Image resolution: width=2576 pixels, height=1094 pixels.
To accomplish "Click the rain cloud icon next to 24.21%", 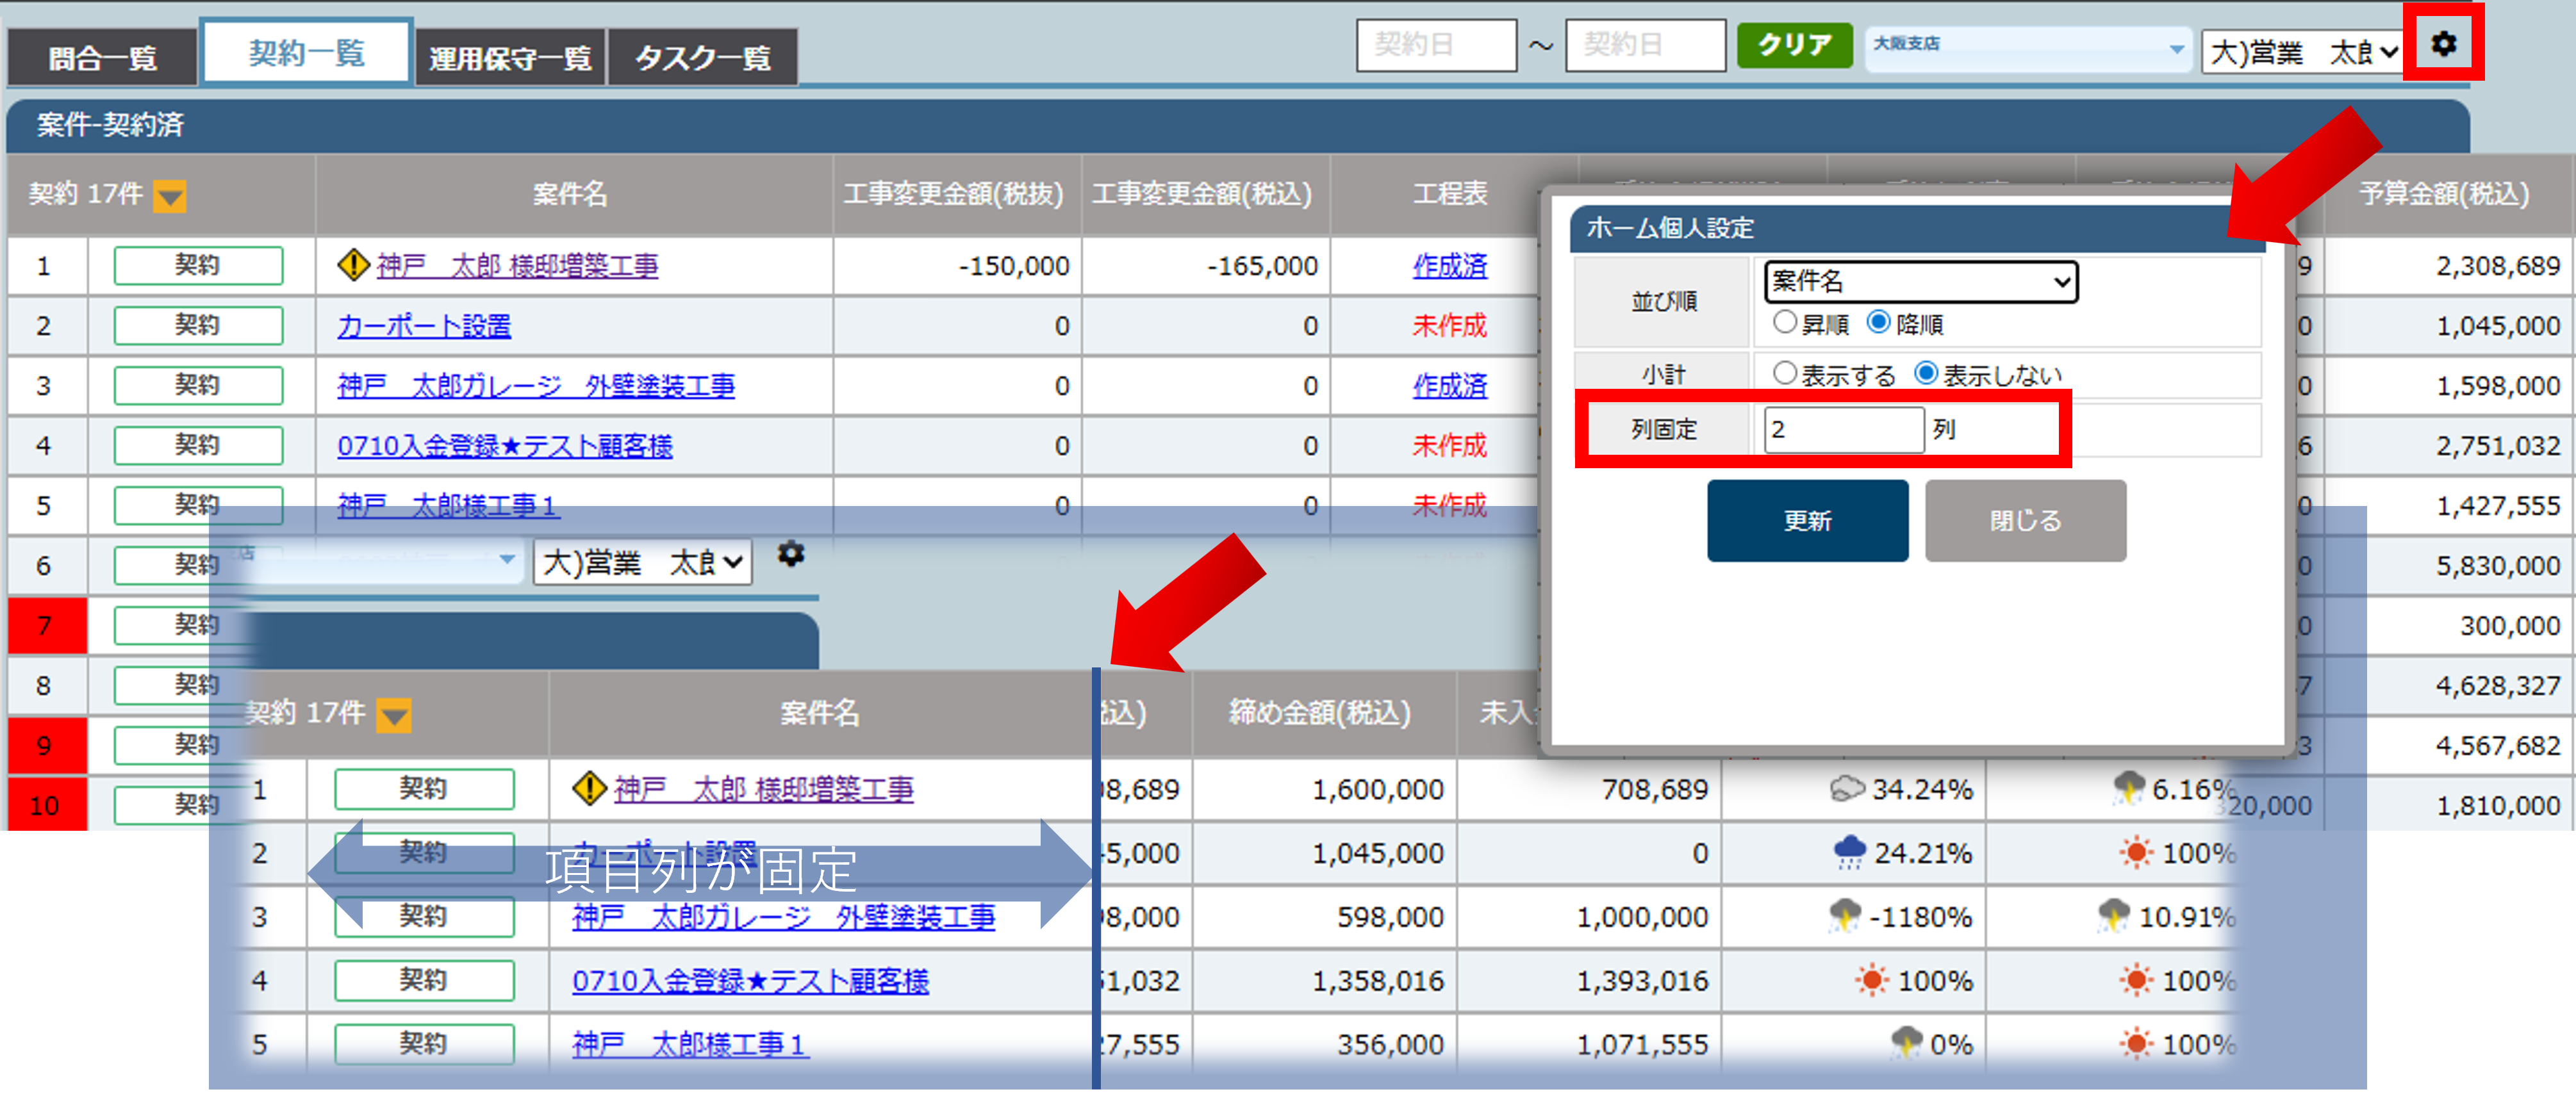I will tap(1849, 852).
